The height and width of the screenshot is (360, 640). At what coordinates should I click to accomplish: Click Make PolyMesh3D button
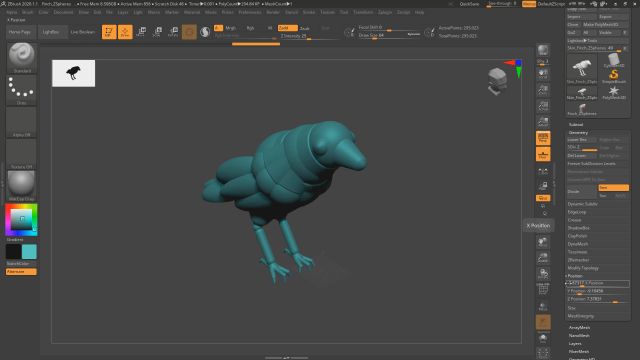point(605,24)
